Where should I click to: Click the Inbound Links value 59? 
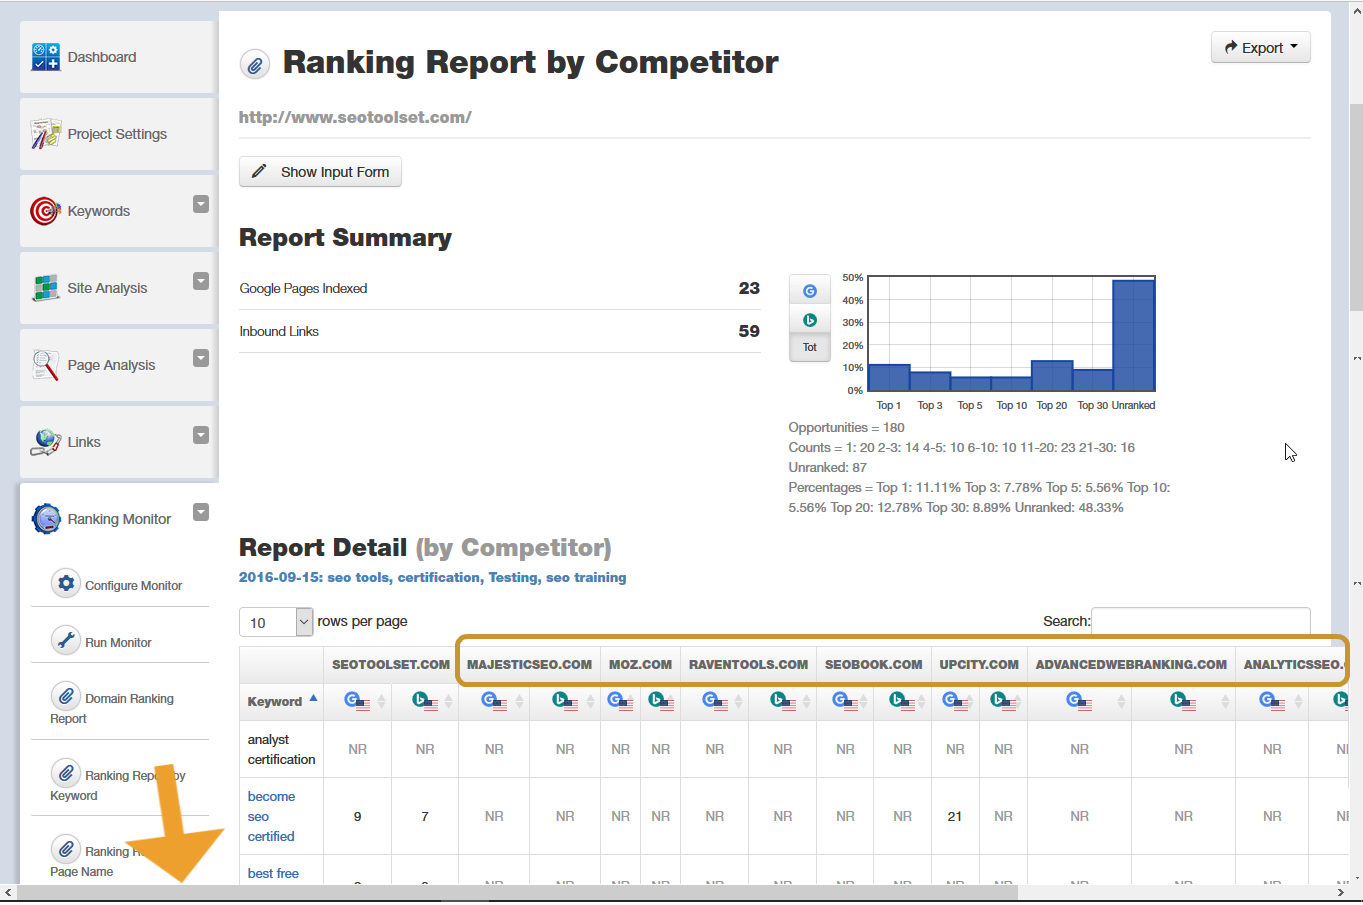pos(749,331)
